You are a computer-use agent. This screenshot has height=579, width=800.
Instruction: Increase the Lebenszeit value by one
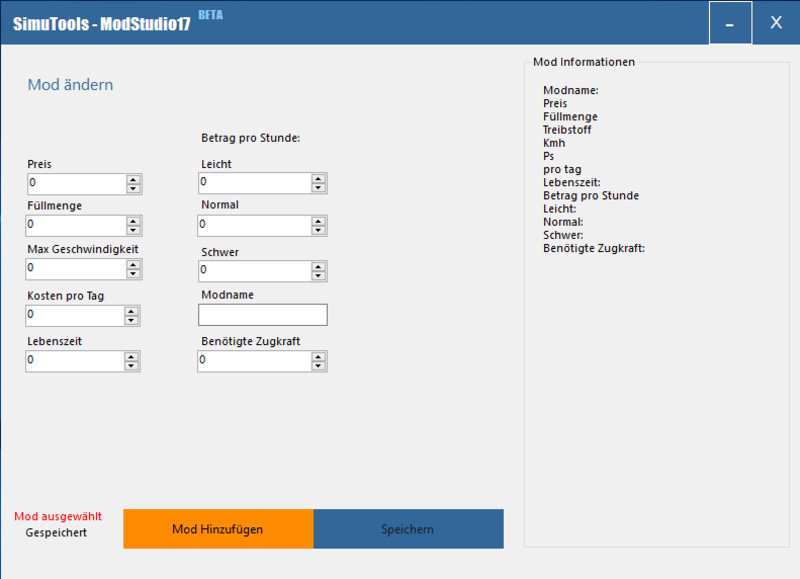(132, 356)
